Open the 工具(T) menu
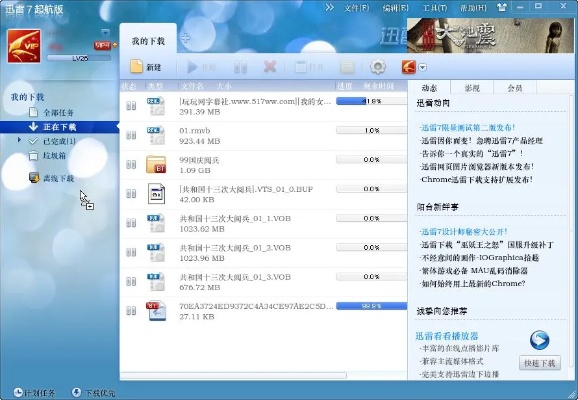 pos(434,8)
